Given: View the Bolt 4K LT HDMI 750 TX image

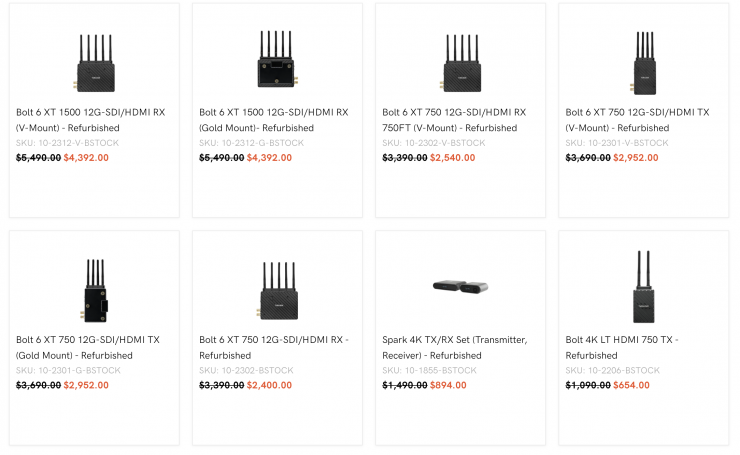Looking at the screenshot, I should pos(643,285).
